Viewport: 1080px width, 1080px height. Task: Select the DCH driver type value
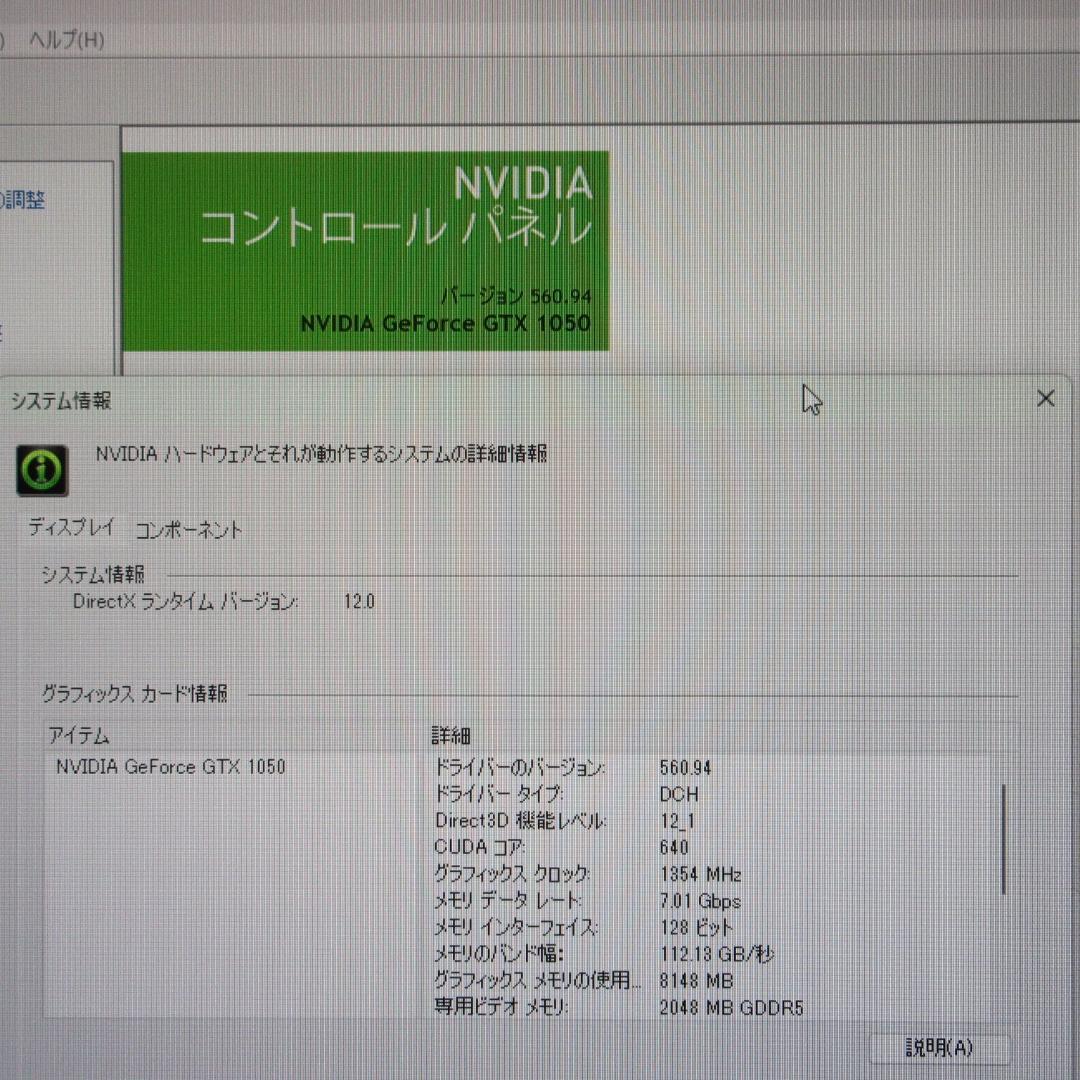tap(678, 794)
